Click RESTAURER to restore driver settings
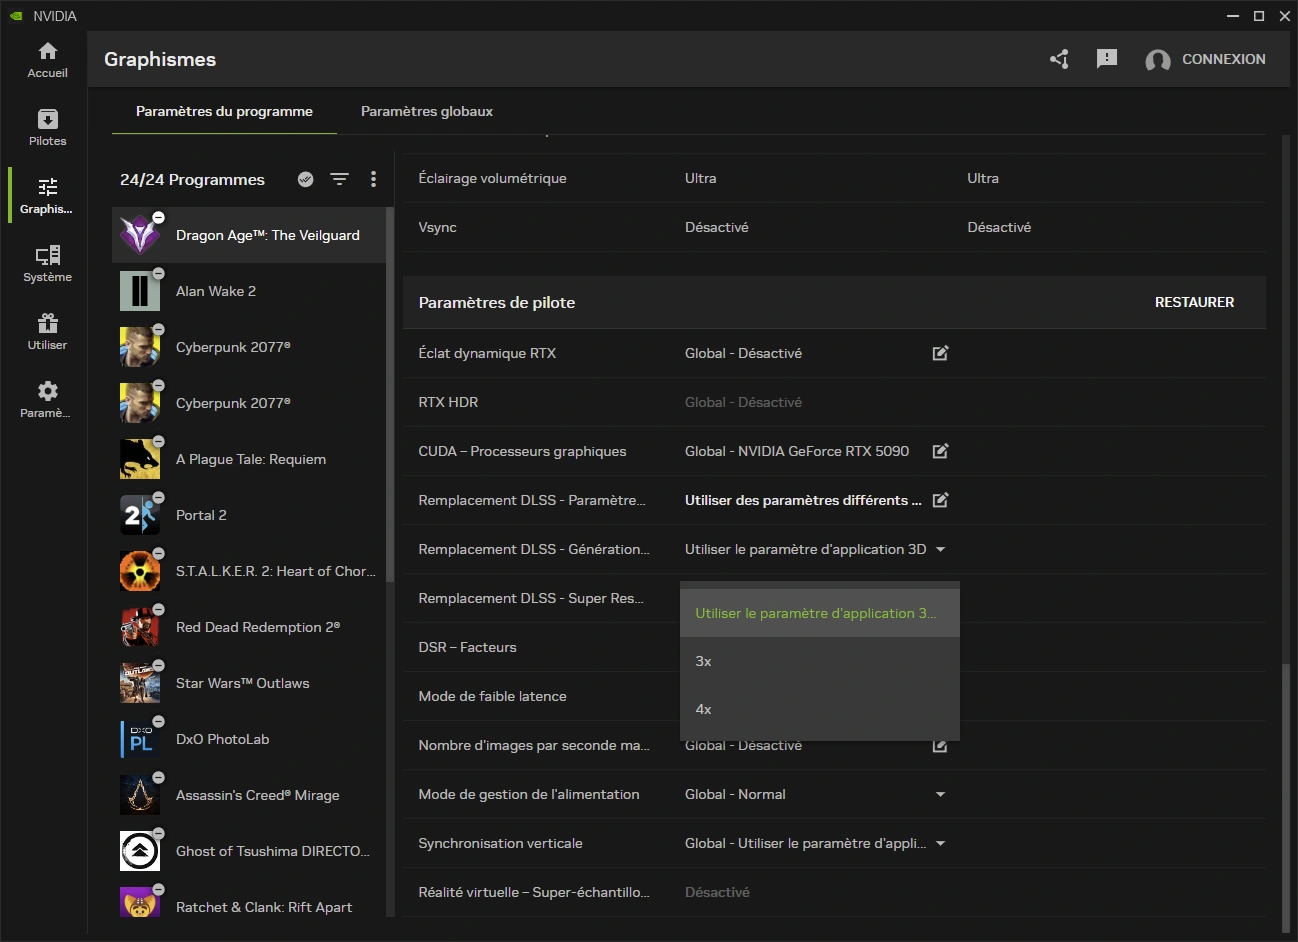 click(x=1194, y=302)
